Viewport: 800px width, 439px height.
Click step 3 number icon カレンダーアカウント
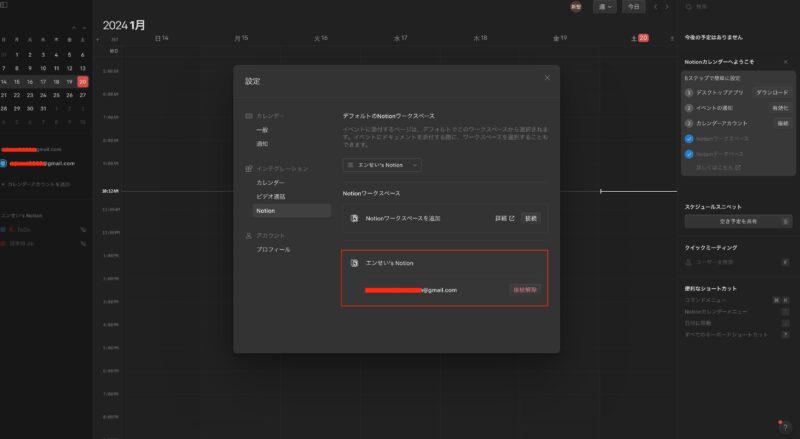click(689, 123)
